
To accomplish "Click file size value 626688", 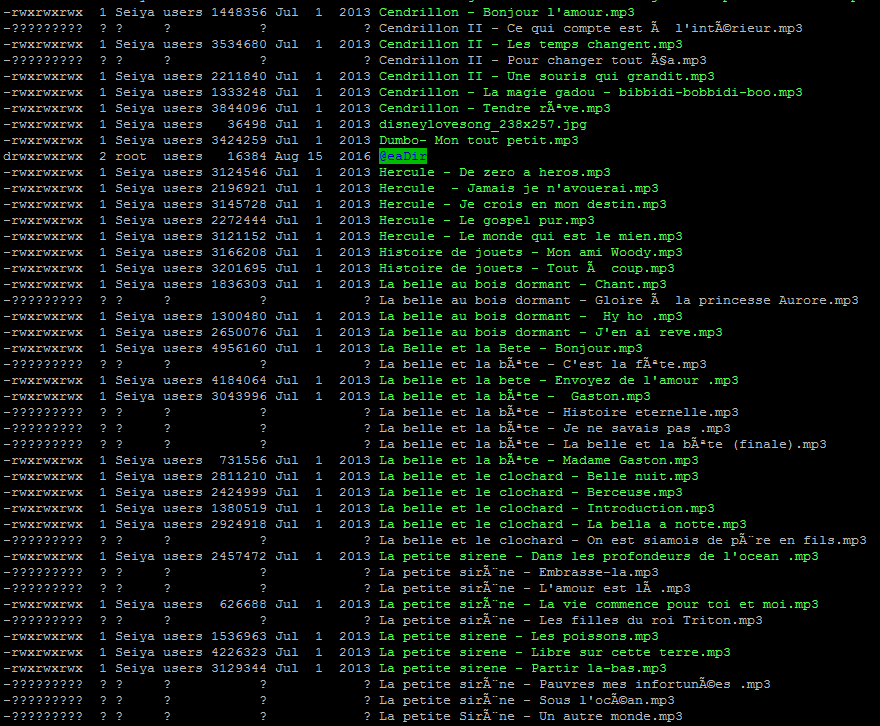I will (242, 605).
